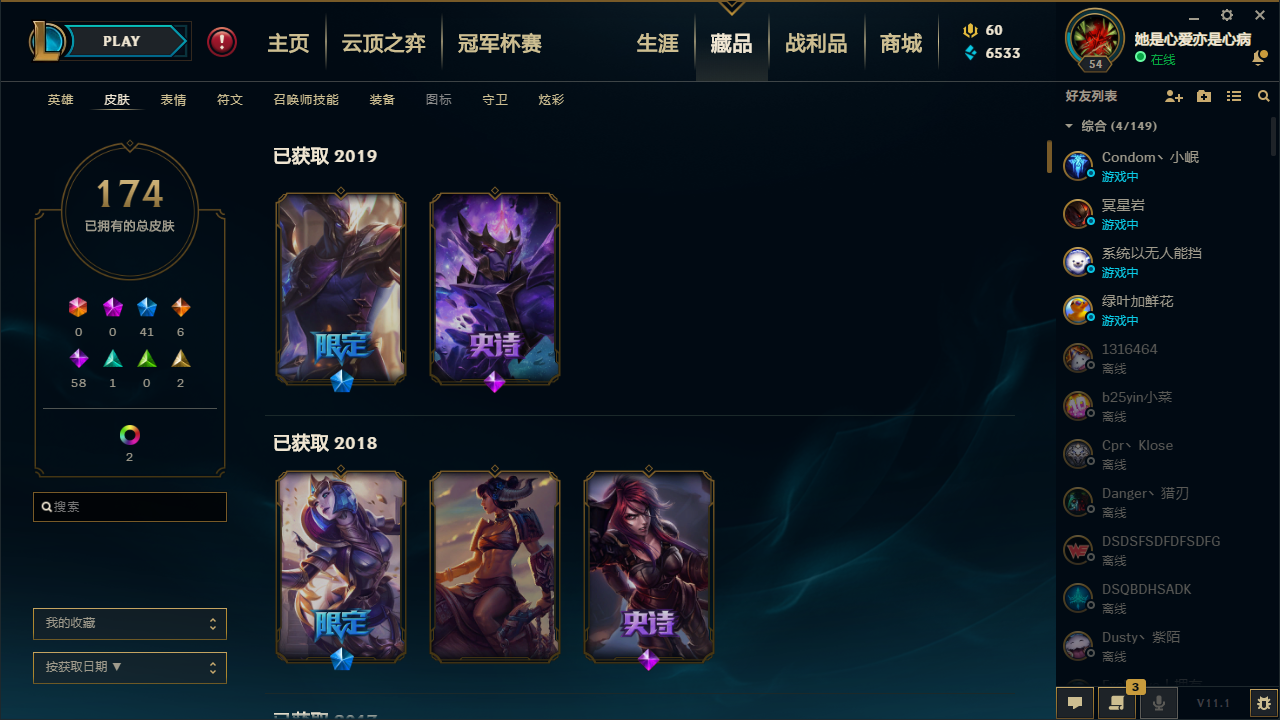Open the 按获取日期 sort dropdown

click(x=130, y=667)
